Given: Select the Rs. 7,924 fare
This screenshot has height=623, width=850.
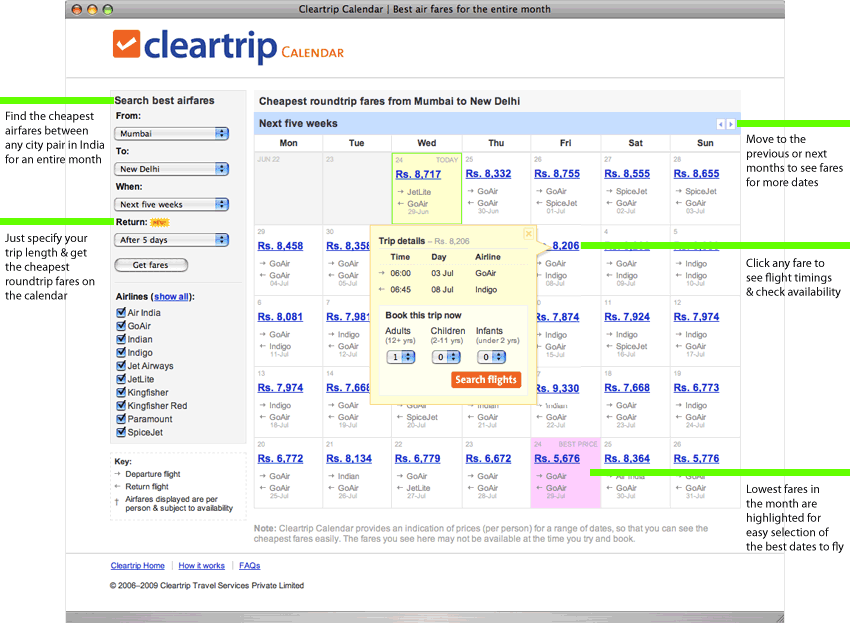Looking at the screenshot, I should (627, 317).
